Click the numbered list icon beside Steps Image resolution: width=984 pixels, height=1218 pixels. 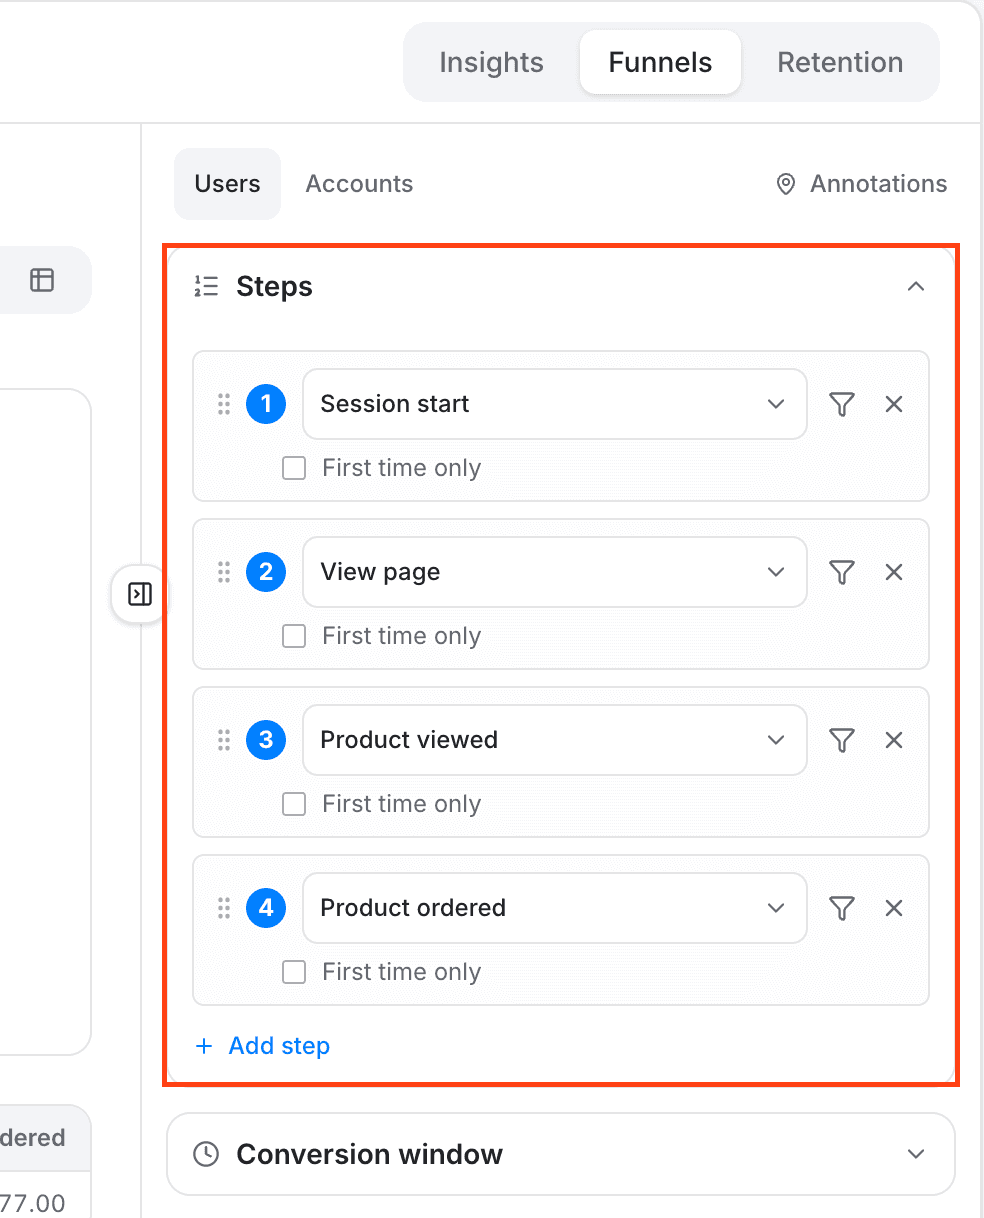[x=206, y=287]
